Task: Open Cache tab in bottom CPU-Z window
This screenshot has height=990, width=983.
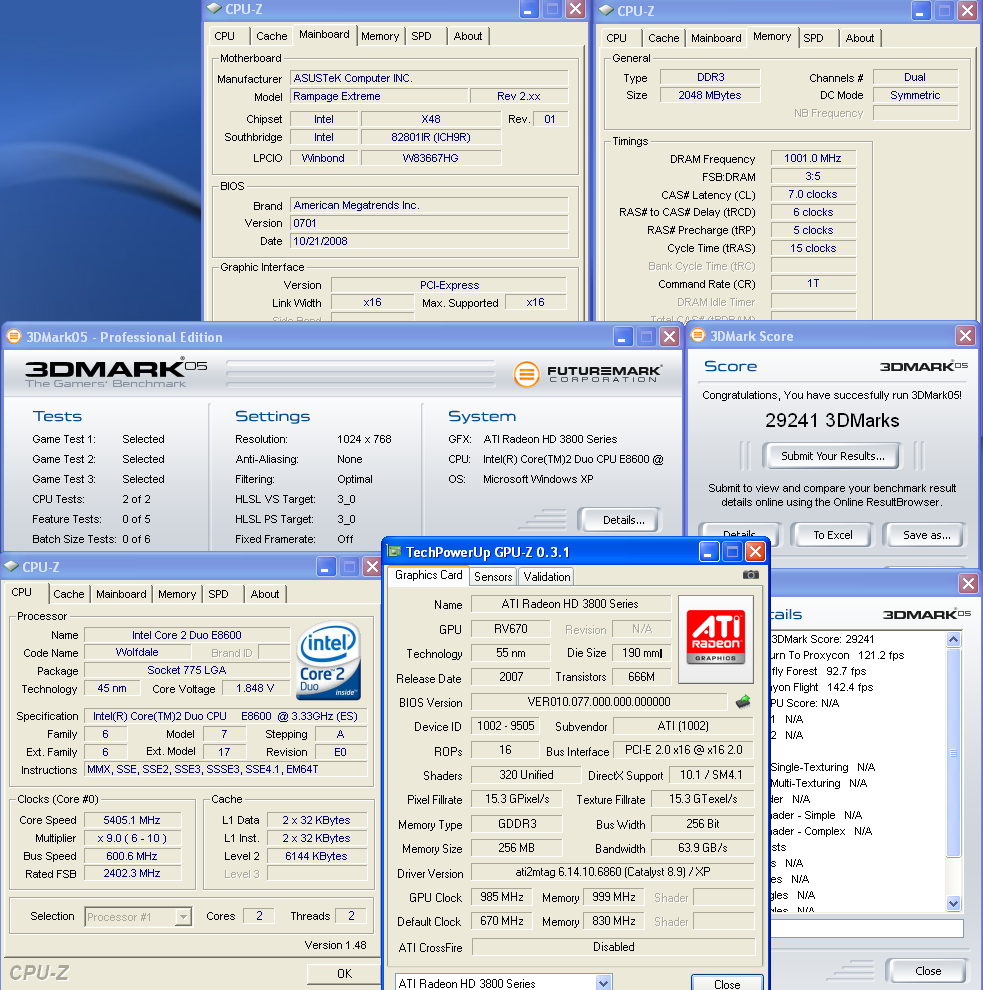Action: 69,594
